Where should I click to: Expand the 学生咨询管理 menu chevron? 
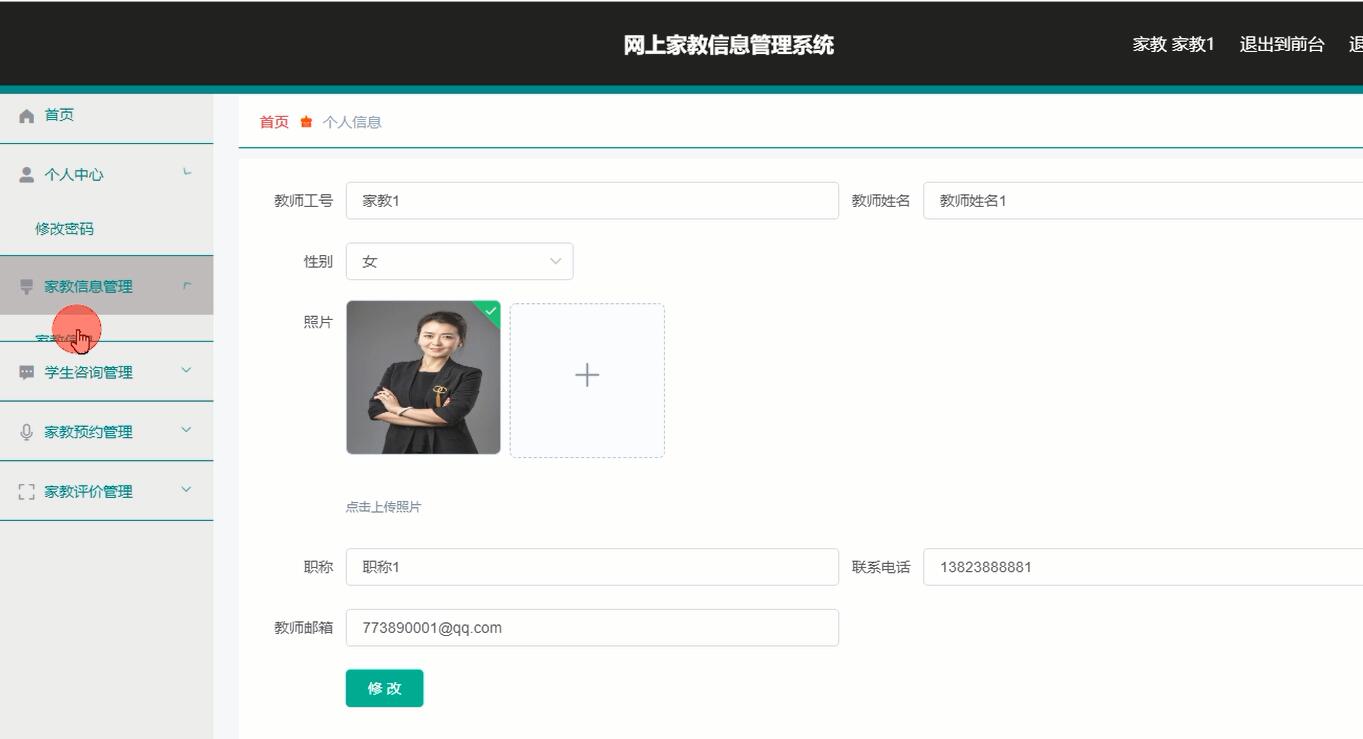186,371
